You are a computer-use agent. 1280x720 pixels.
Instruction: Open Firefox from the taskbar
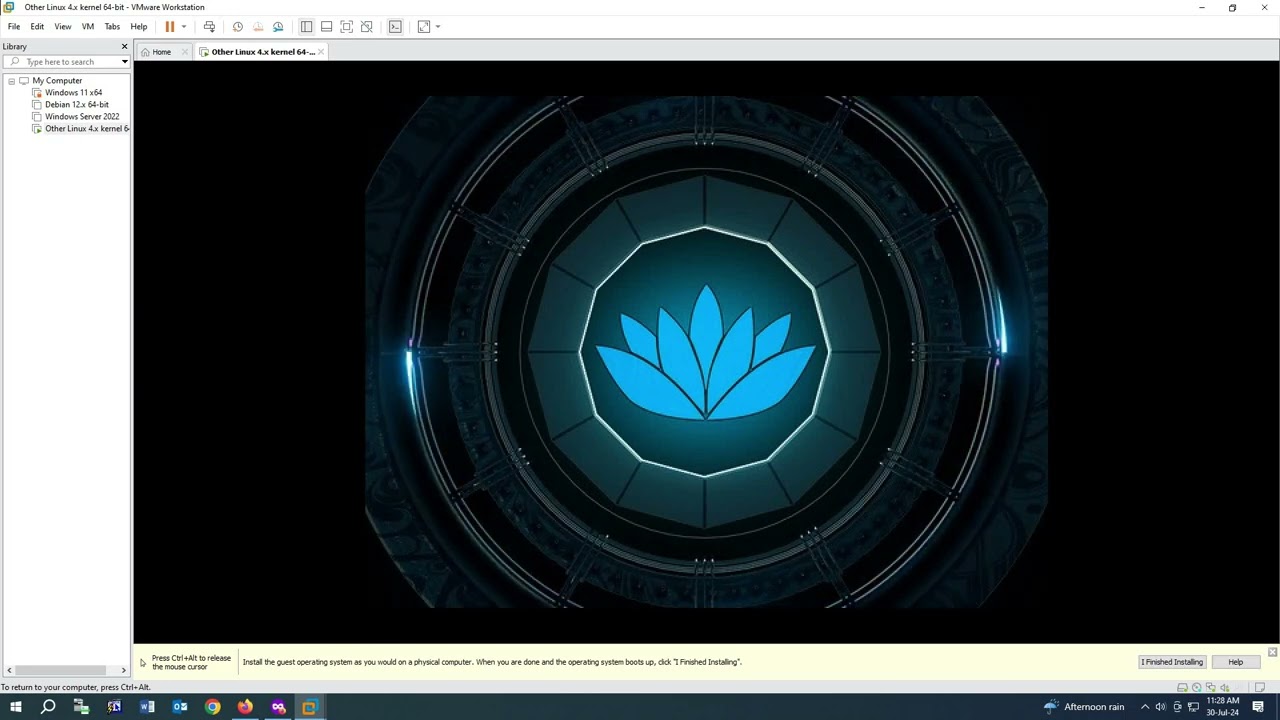click(245, 707)
